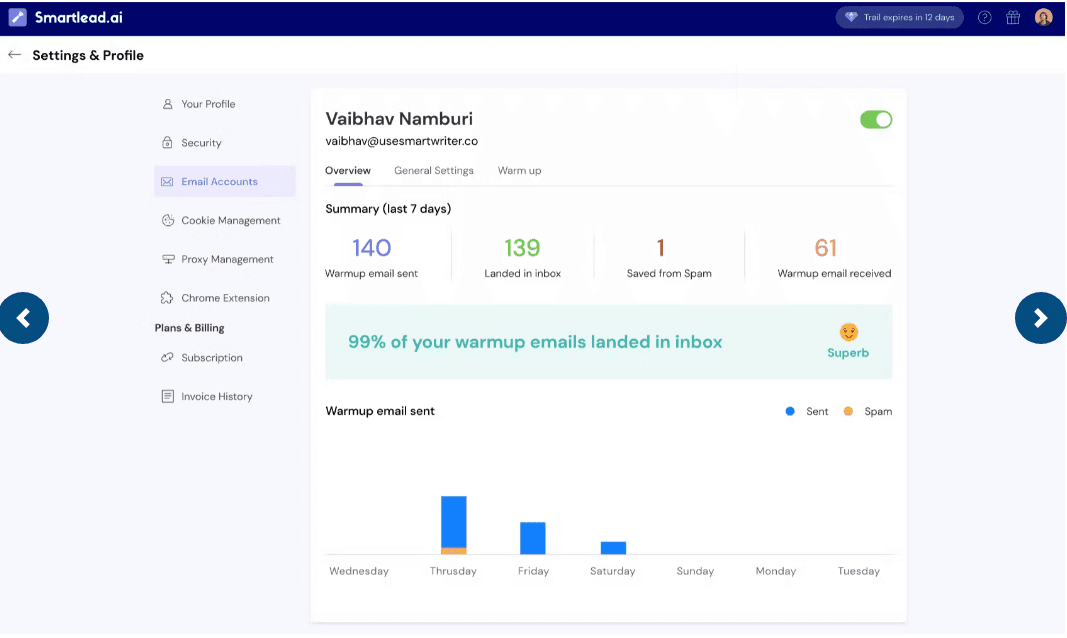
Task: Click the gift icon in the header
Action: [x=1013, y=17]
